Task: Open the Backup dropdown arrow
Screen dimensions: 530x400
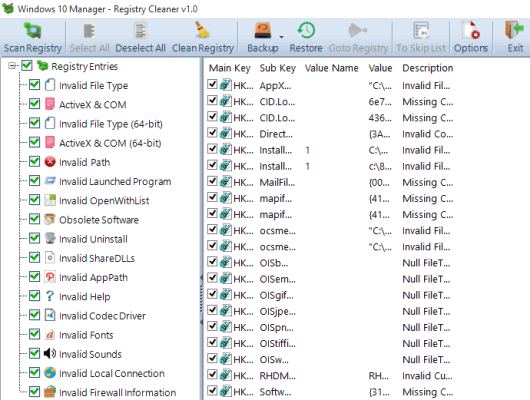Action: pyautogui.click(x=281, y=37)
